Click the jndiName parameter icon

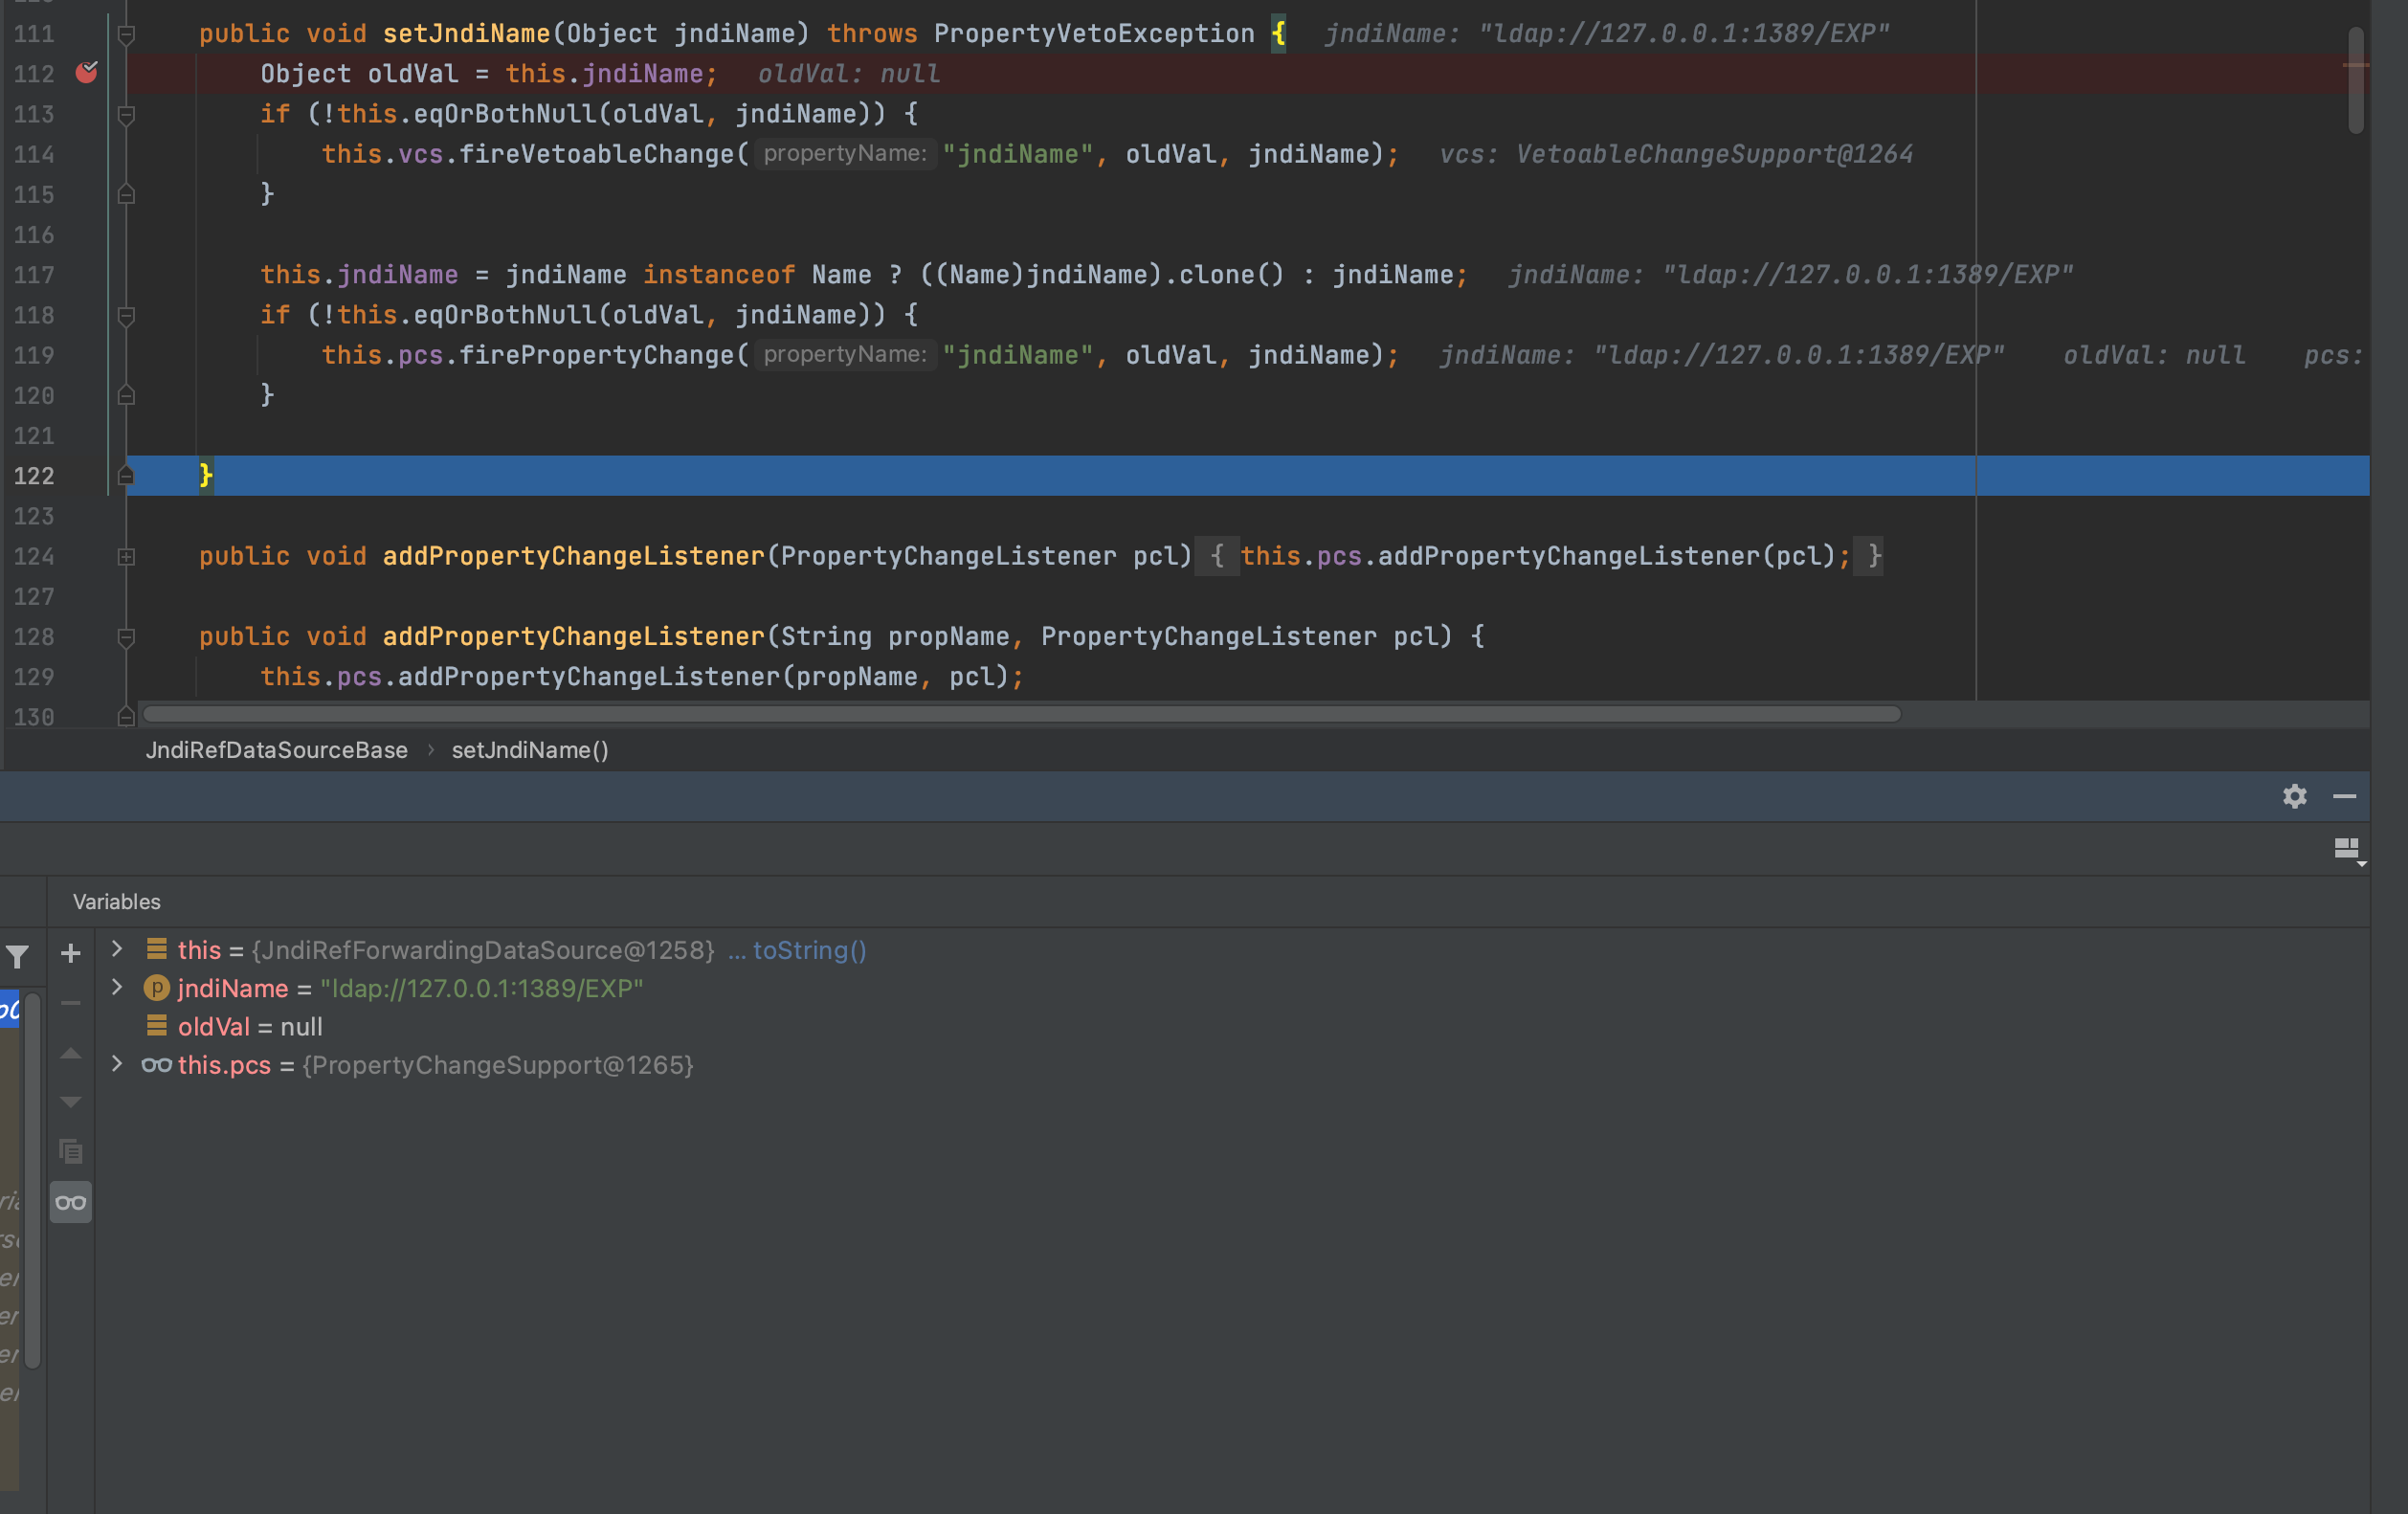156,988
